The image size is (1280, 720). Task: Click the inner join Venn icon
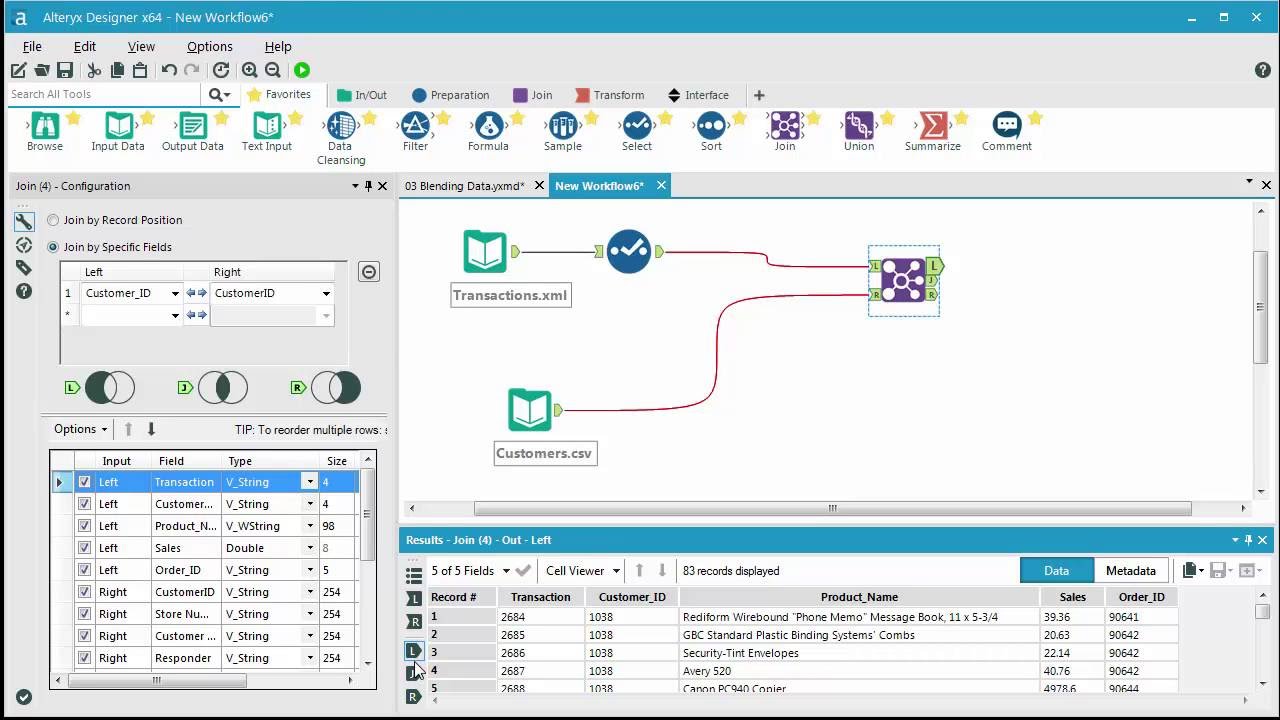(x=223, y=387)
